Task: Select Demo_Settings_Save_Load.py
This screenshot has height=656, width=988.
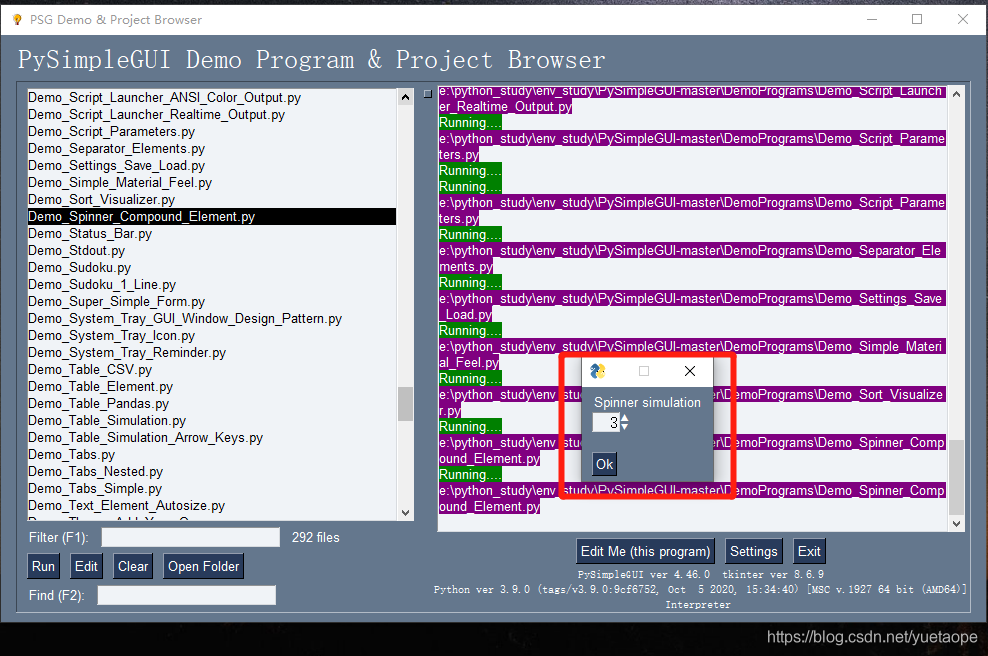Action: click(x=212, y=166)
